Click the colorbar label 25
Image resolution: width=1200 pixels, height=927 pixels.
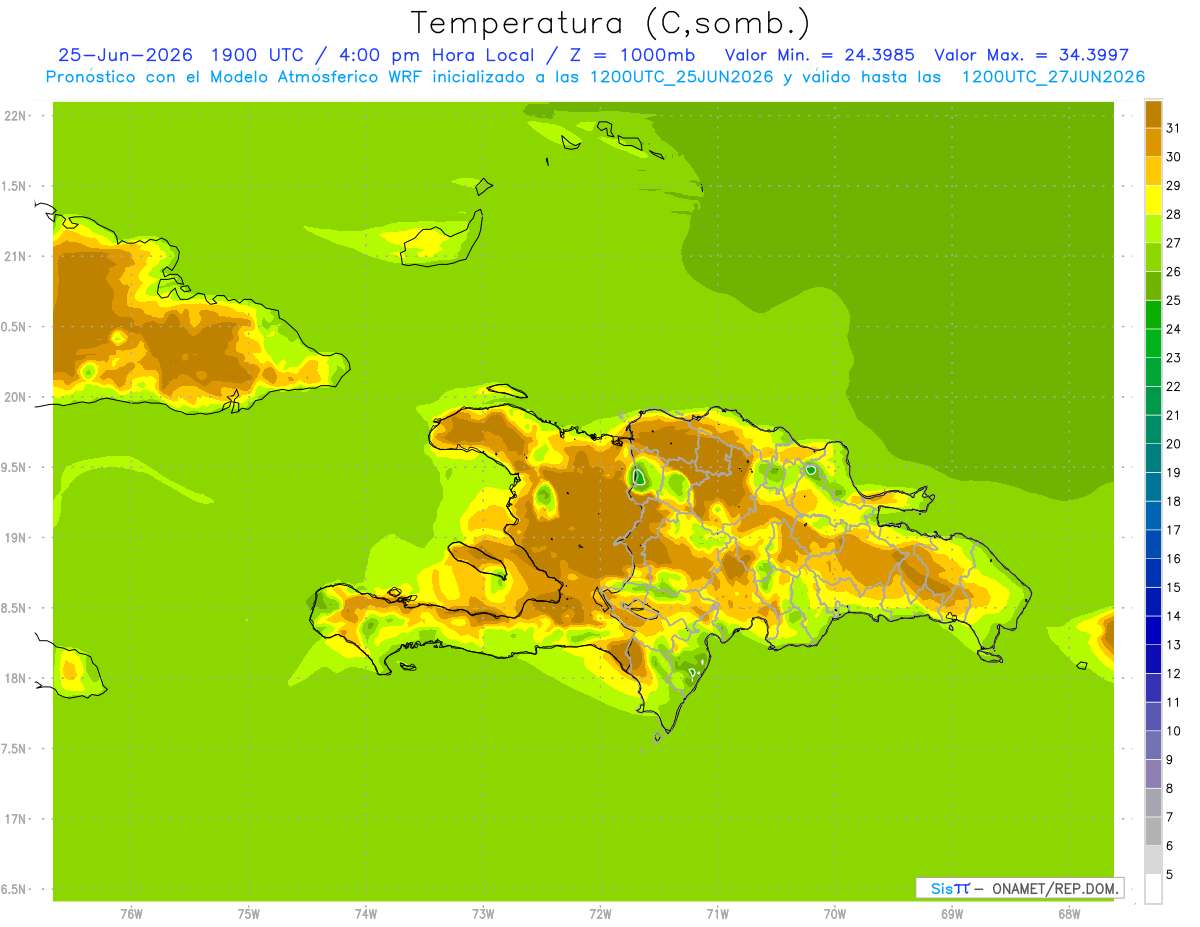pos(1174,300)
